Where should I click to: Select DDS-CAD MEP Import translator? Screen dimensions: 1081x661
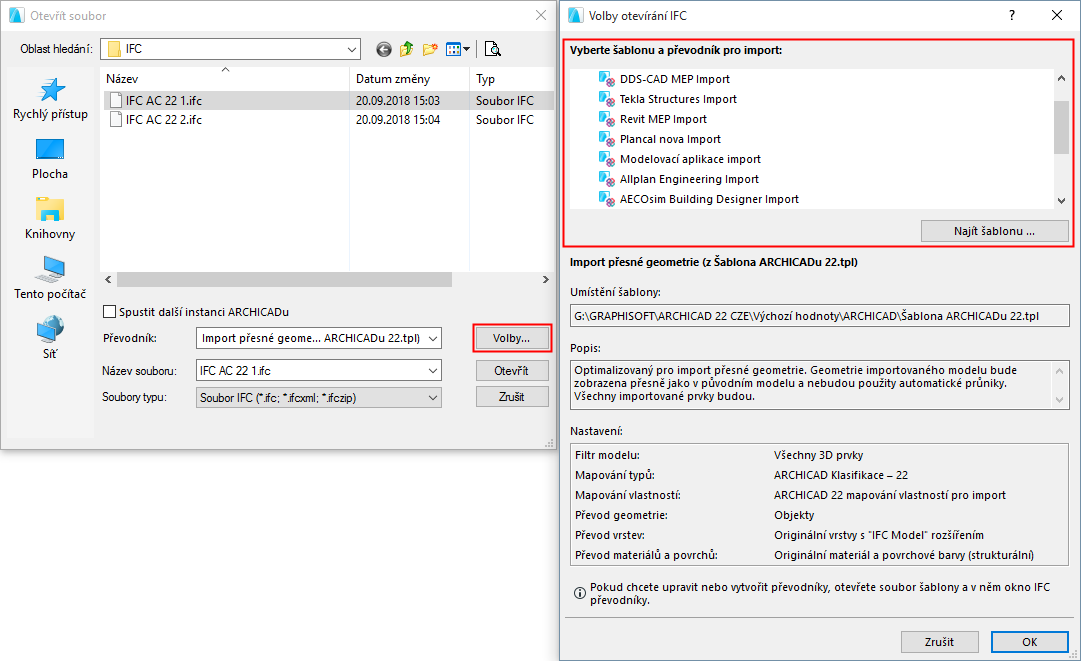point(674,79)
